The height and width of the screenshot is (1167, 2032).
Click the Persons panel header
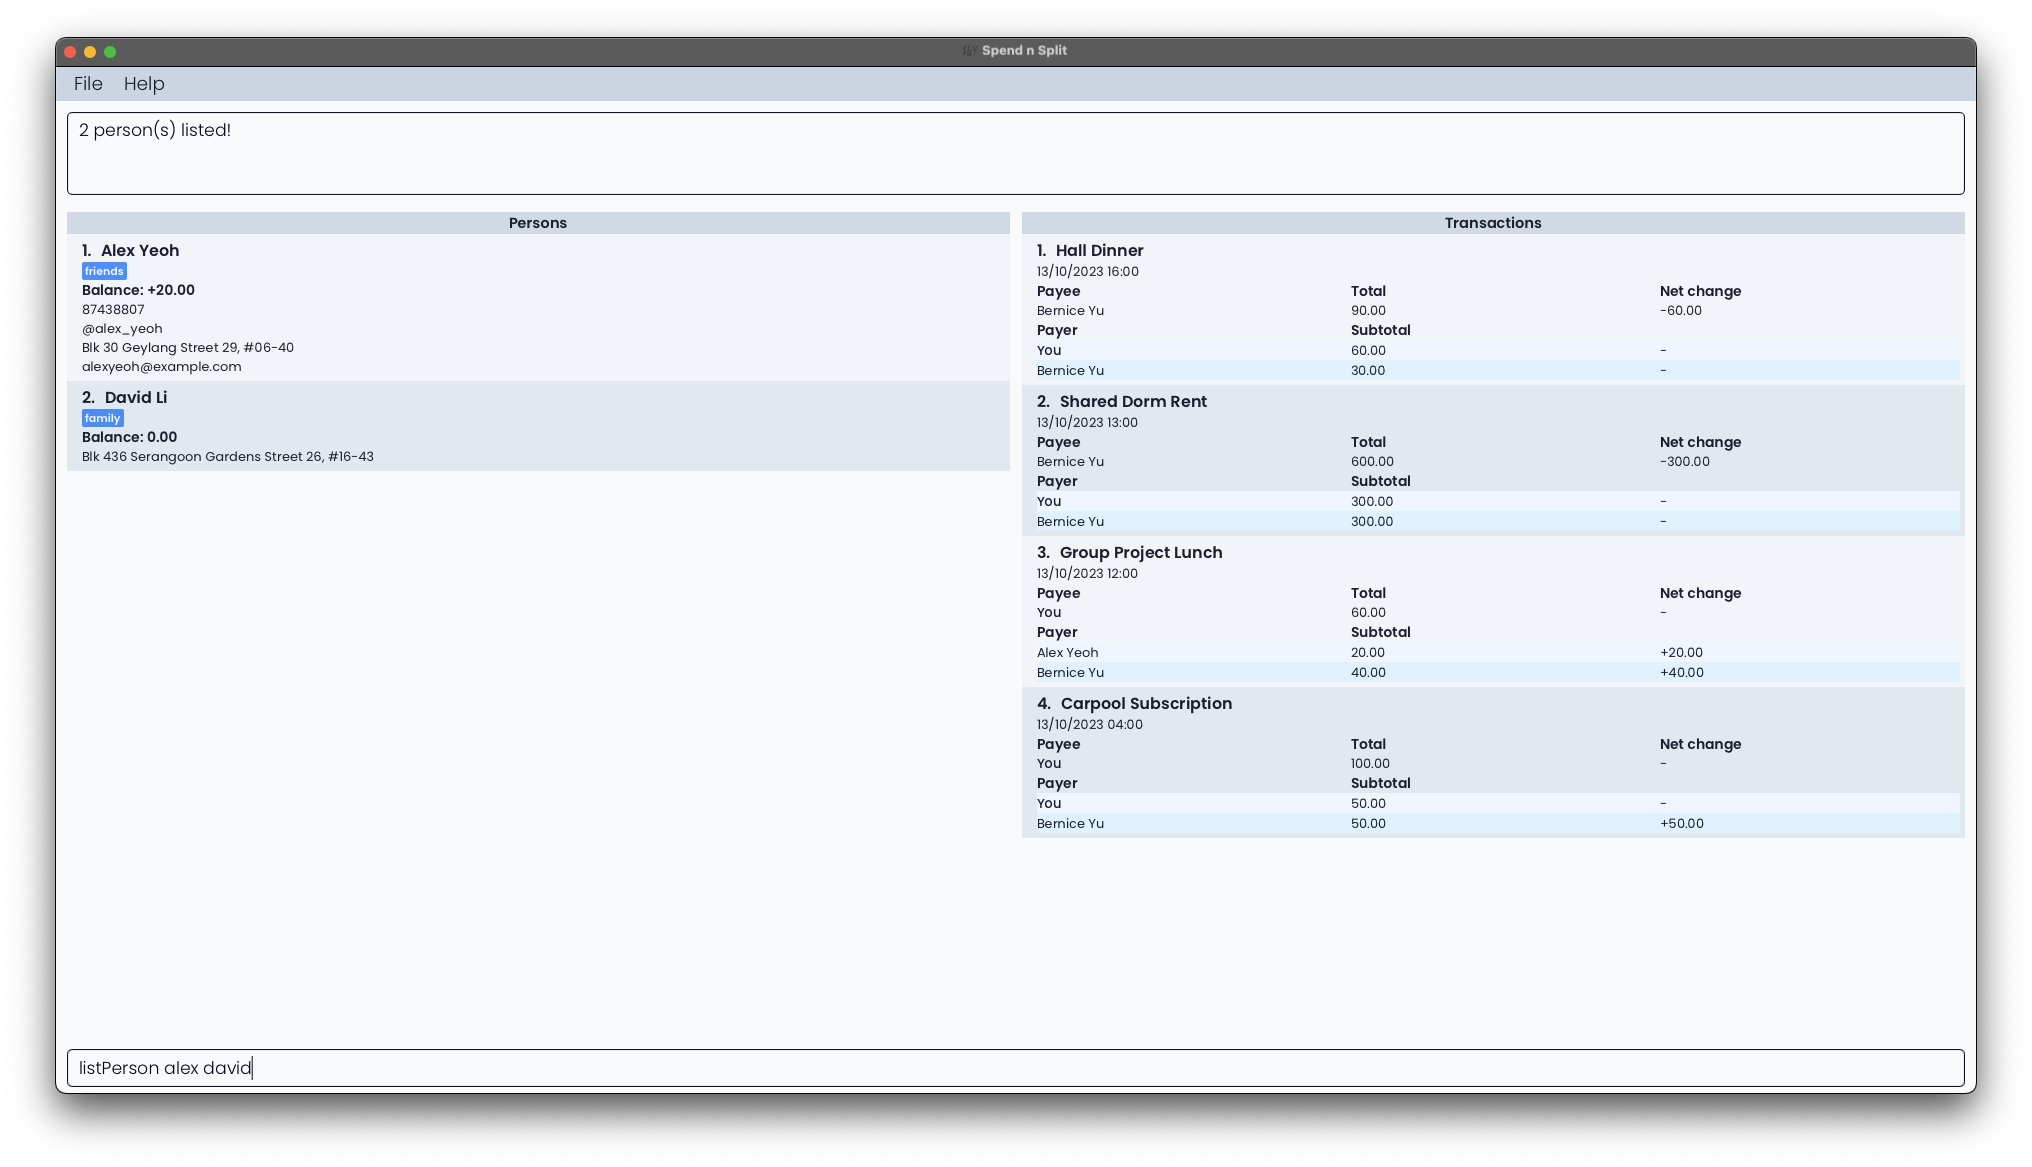[538, 223]
